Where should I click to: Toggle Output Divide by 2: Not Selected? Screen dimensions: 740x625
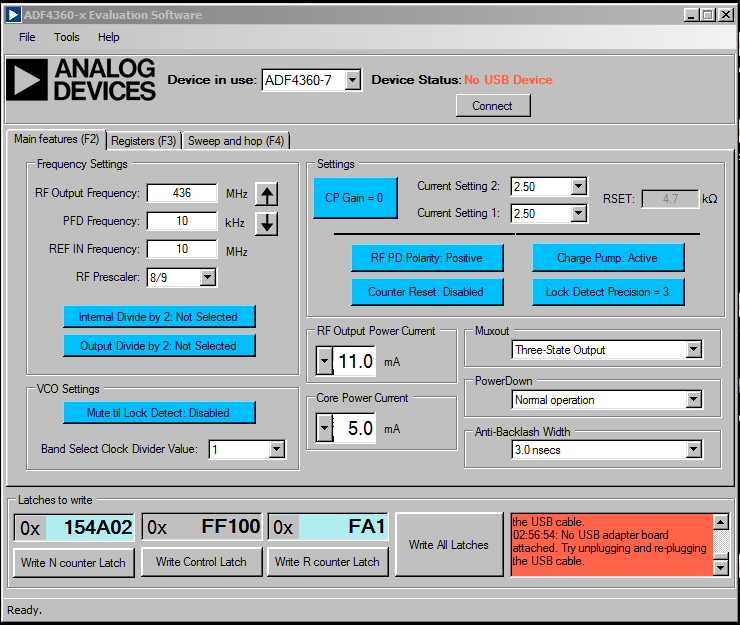(x=160, y=346)
